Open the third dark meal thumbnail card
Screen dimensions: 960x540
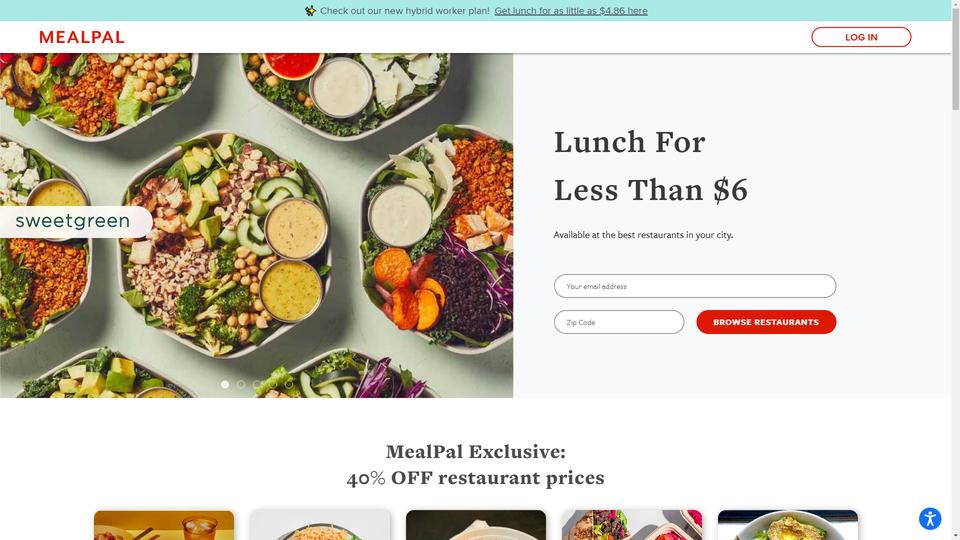point(476,525)
